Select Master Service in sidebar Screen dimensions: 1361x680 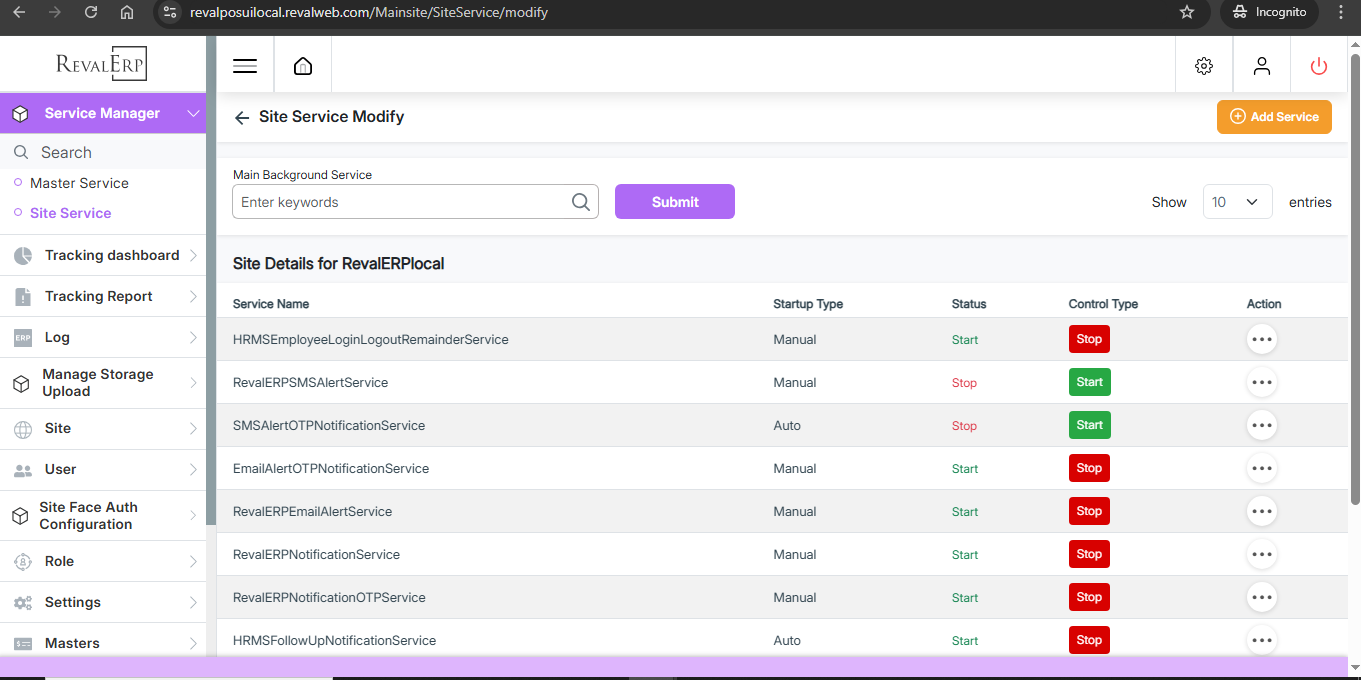click(79, 183)
